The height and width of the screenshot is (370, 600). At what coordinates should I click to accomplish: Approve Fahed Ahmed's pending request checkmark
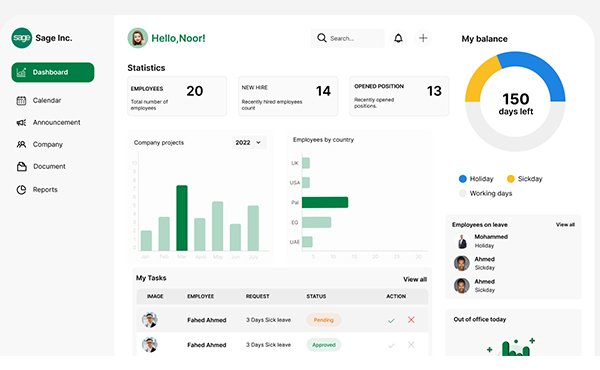pos(391,320)
